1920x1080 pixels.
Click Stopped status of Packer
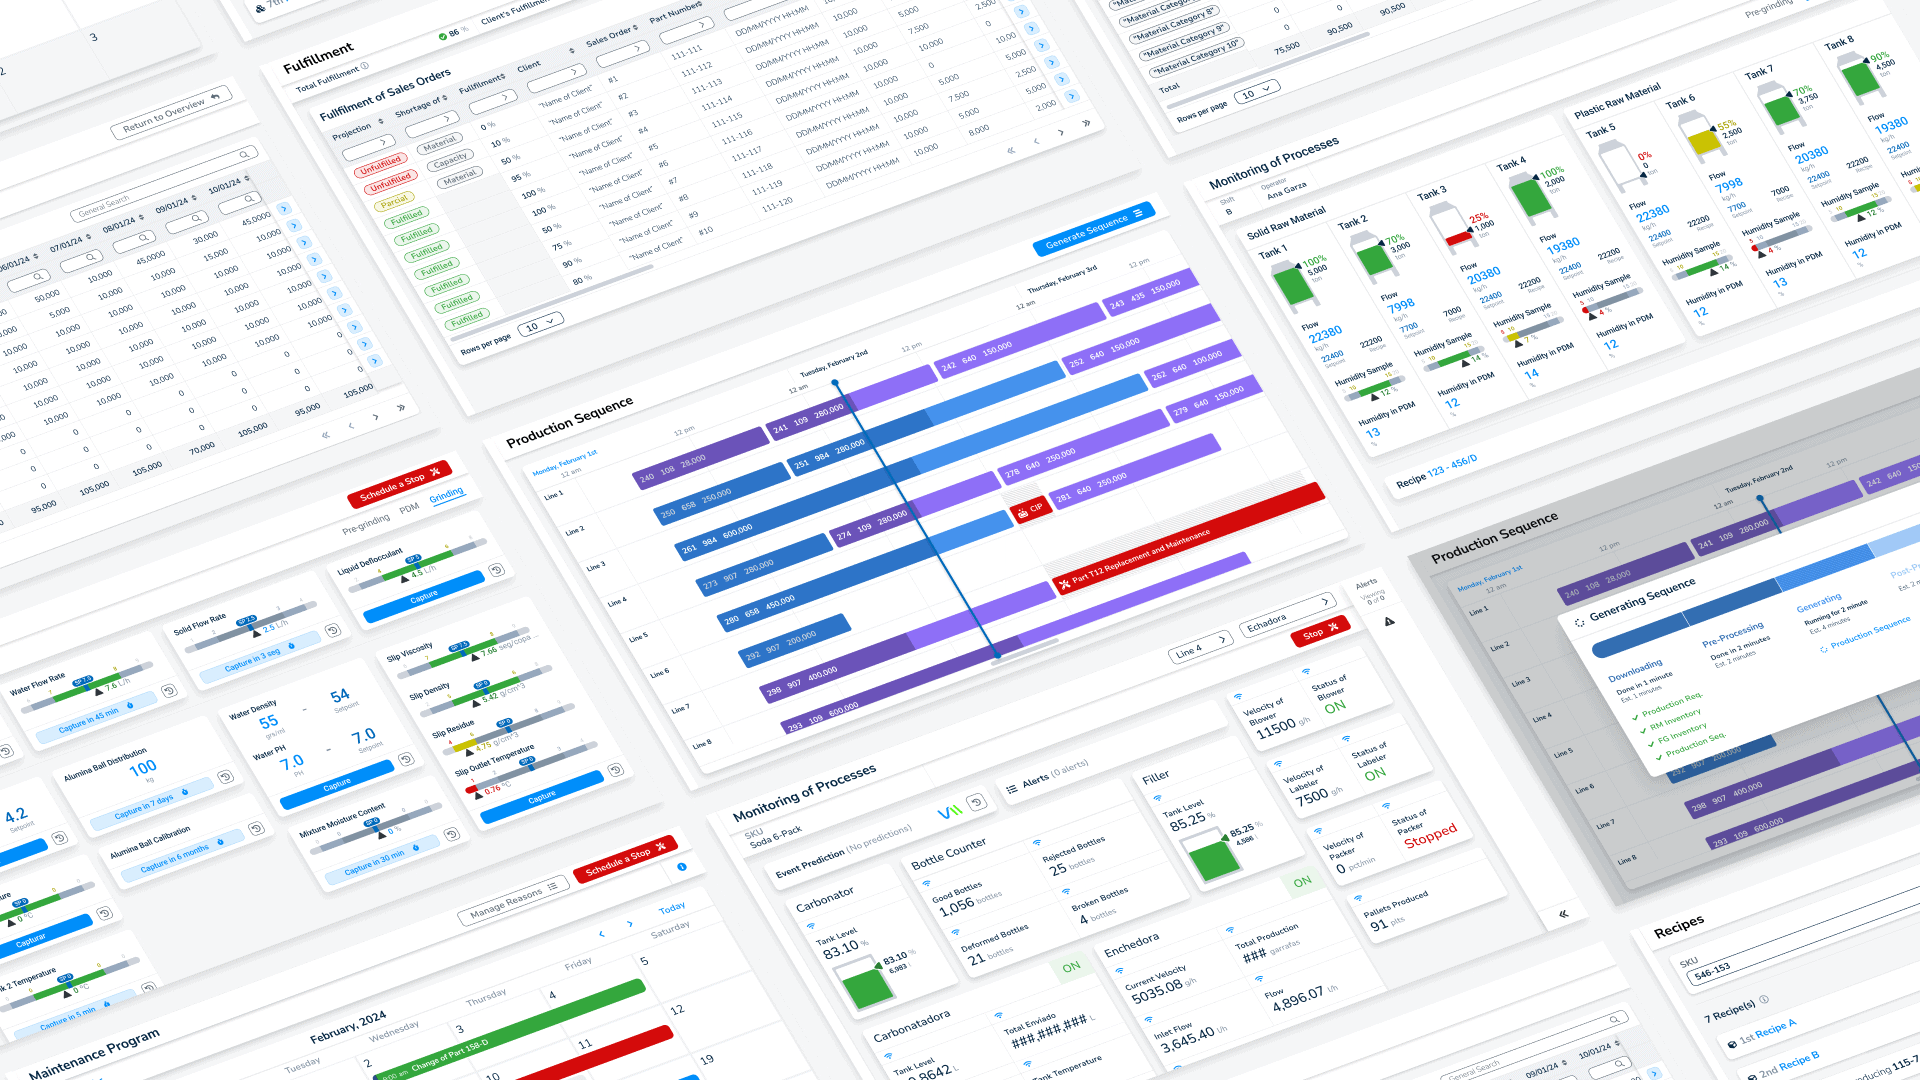pos(1430,835)
